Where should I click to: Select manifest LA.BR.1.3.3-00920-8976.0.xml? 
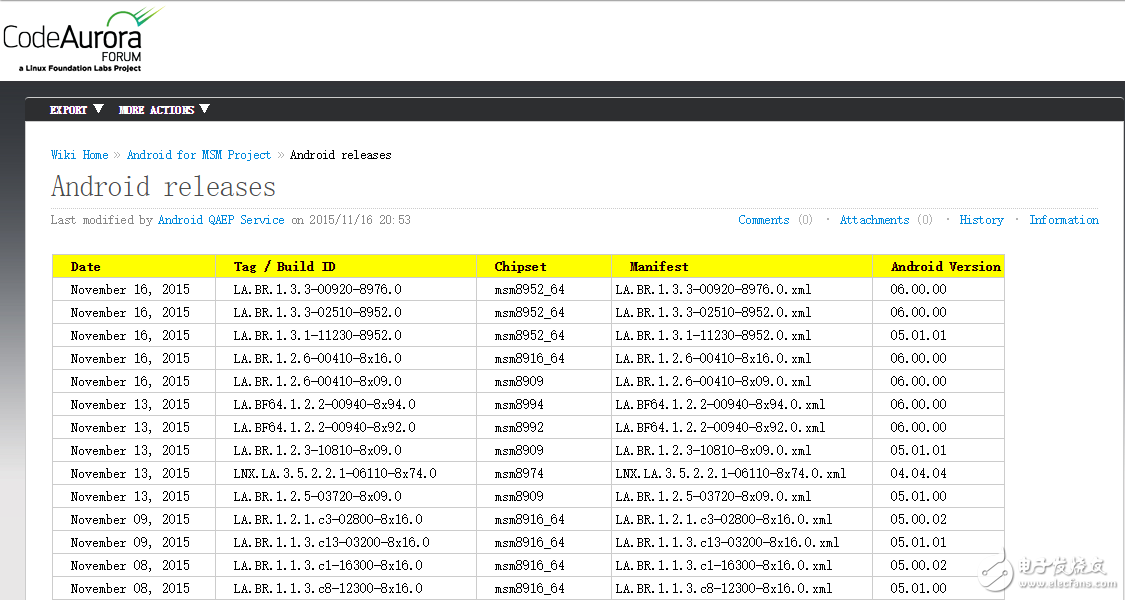(713, 290)
